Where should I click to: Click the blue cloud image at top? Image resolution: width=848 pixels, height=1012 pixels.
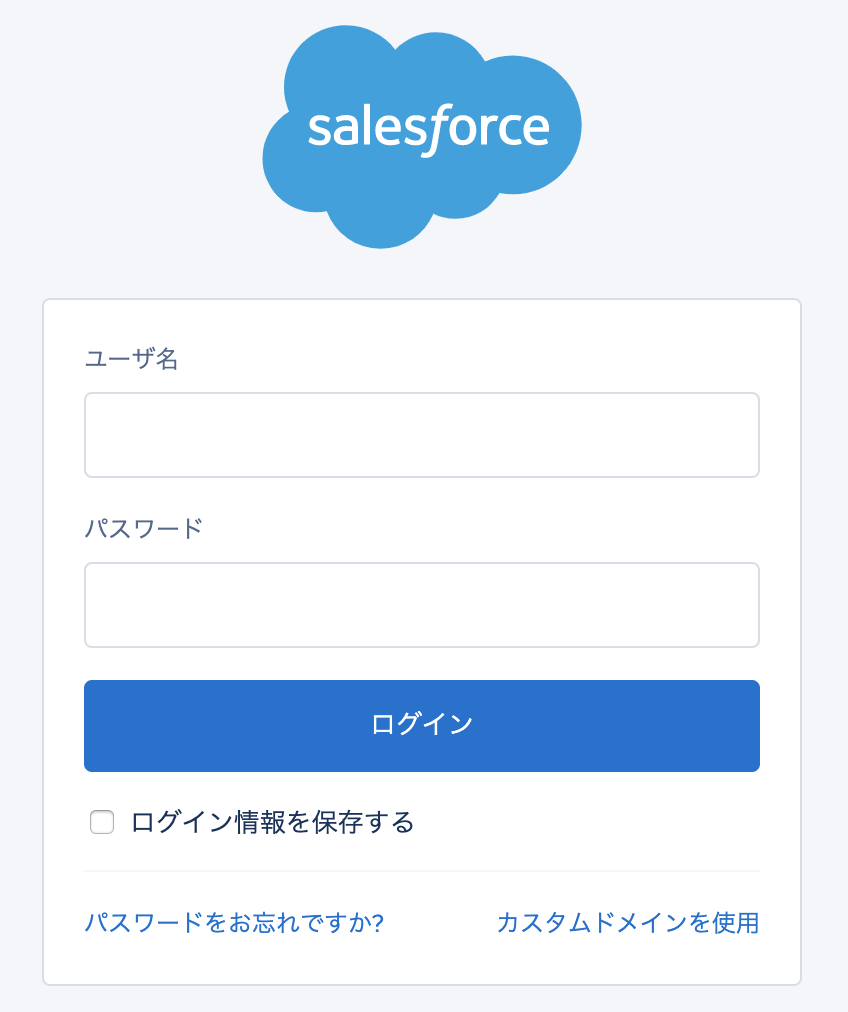point(422,137)
